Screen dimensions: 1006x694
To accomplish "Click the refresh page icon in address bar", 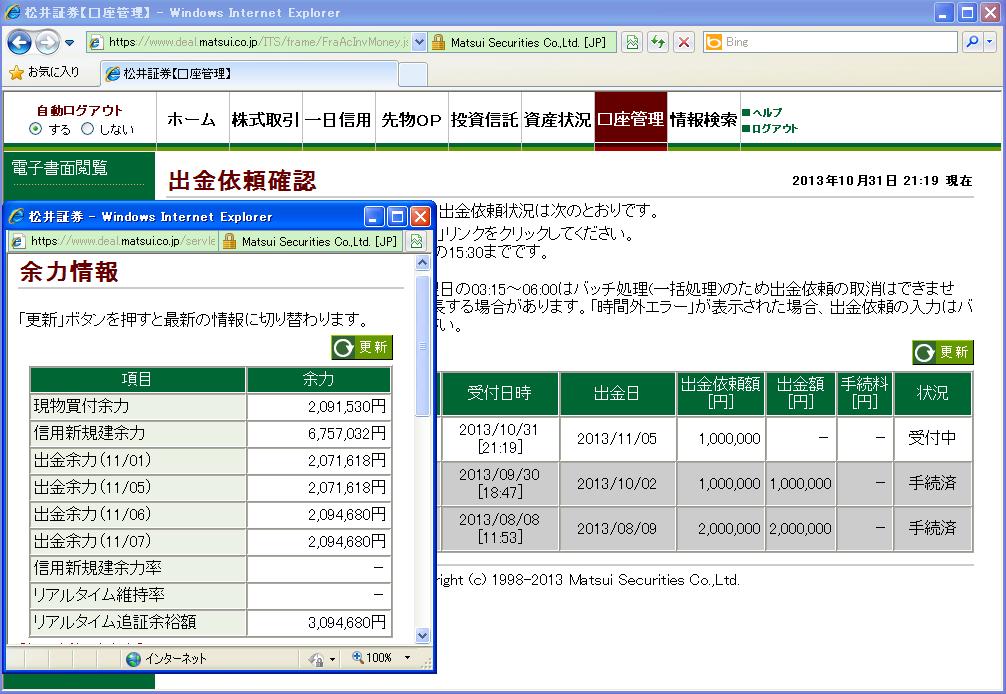I will click(x=658, y=42).
